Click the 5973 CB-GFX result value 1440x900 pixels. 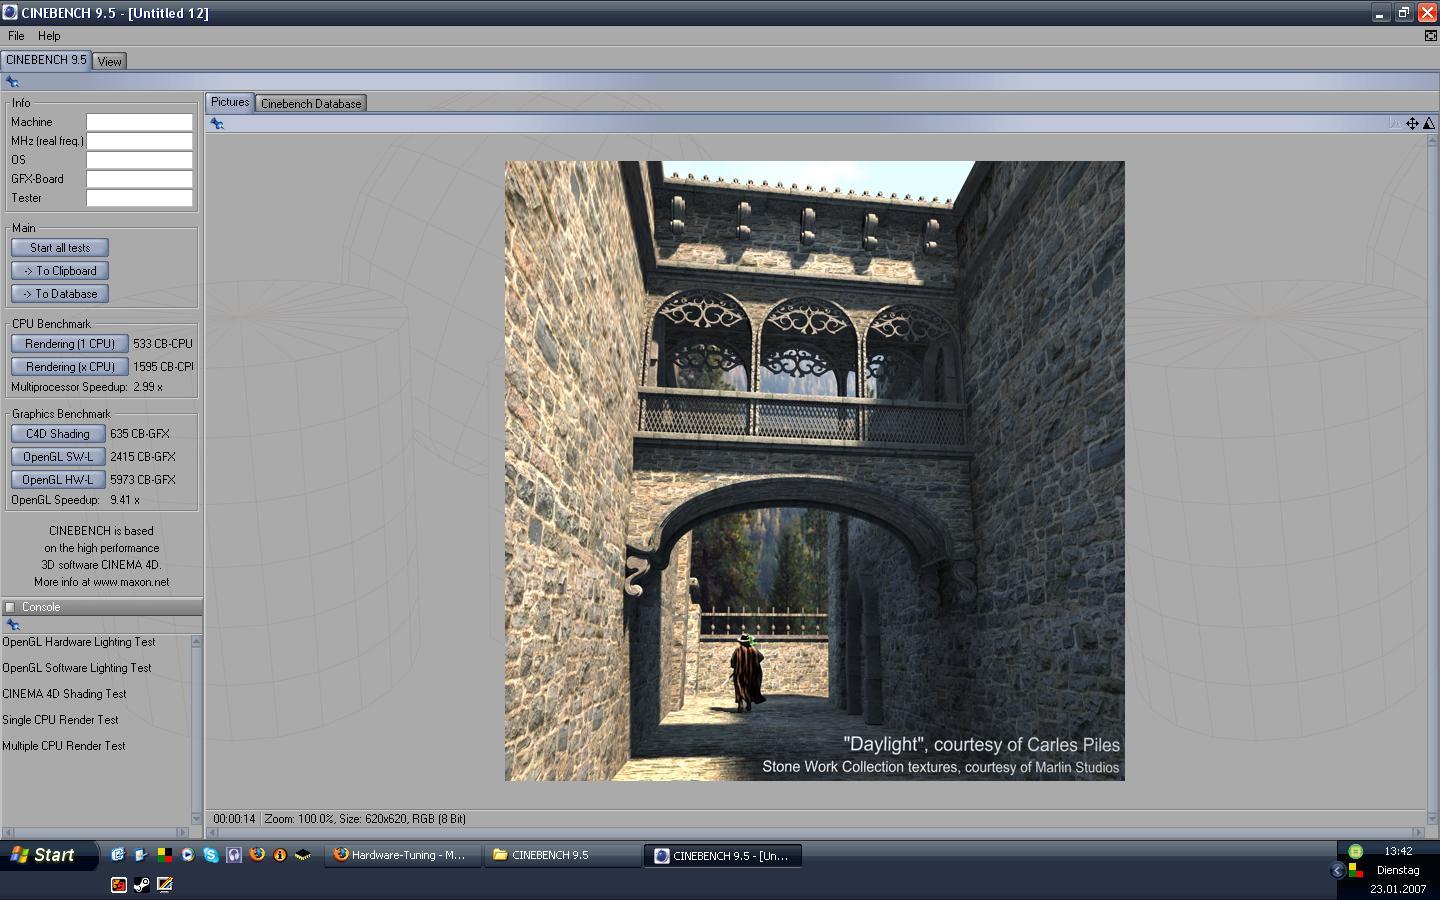[143, 480]
